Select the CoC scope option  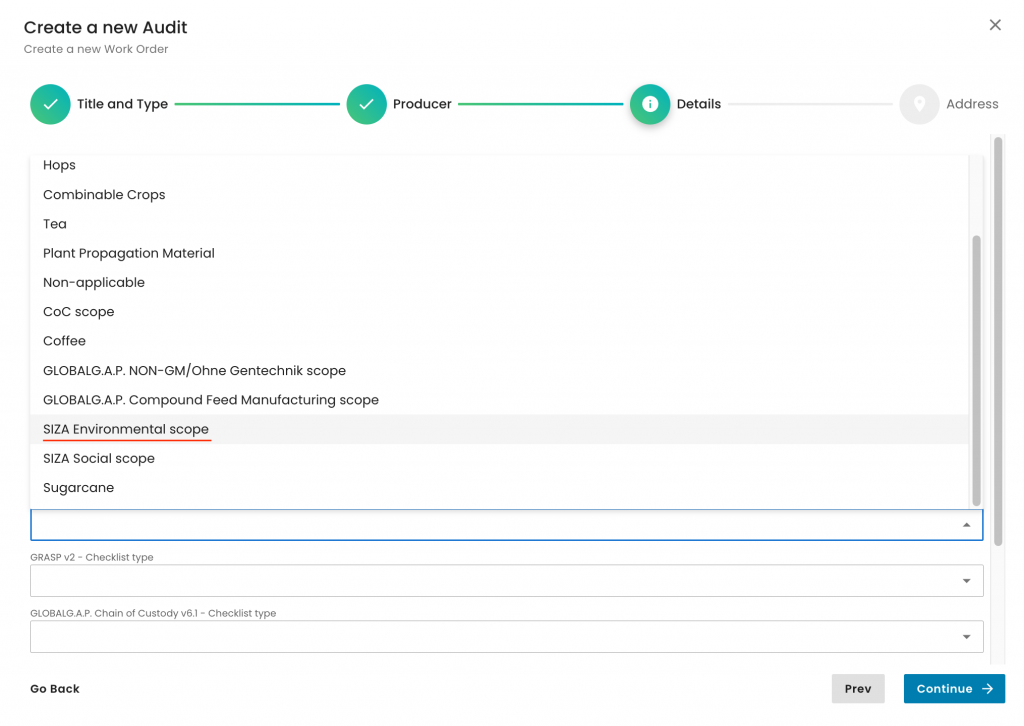[79, 312]
